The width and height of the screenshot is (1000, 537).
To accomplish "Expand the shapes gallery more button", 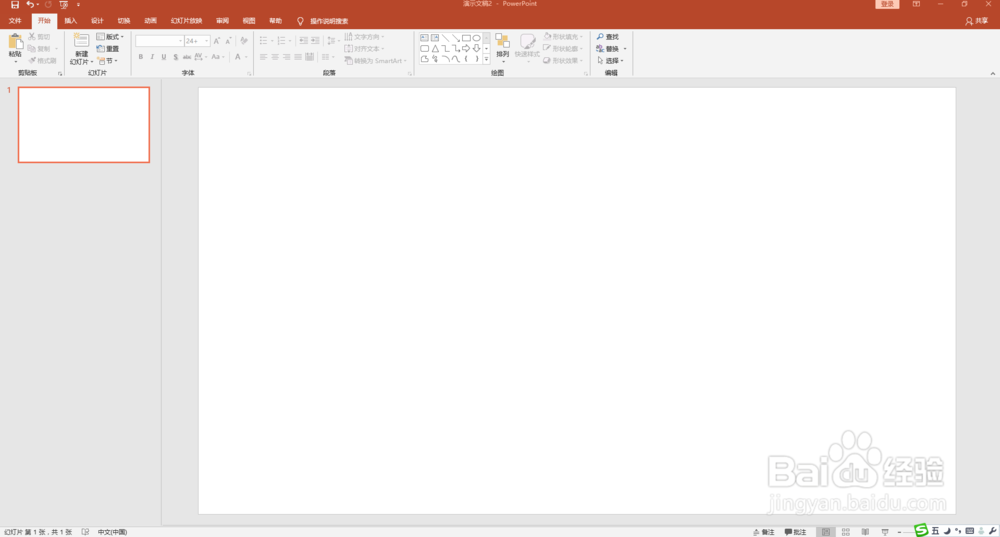I will 486,59.
